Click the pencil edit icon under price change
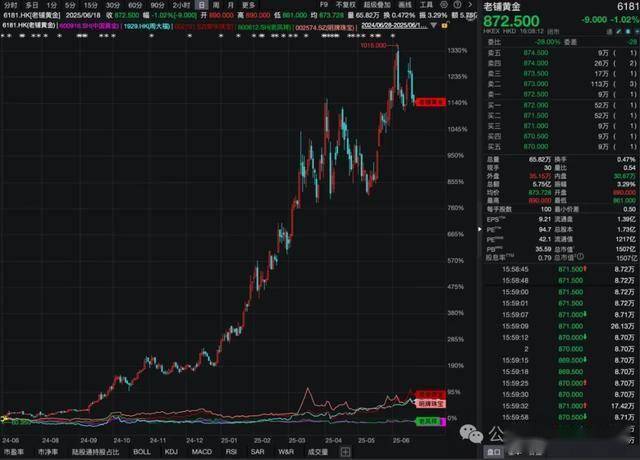Viewport: 640px width, 460px height. coord(619,31)
